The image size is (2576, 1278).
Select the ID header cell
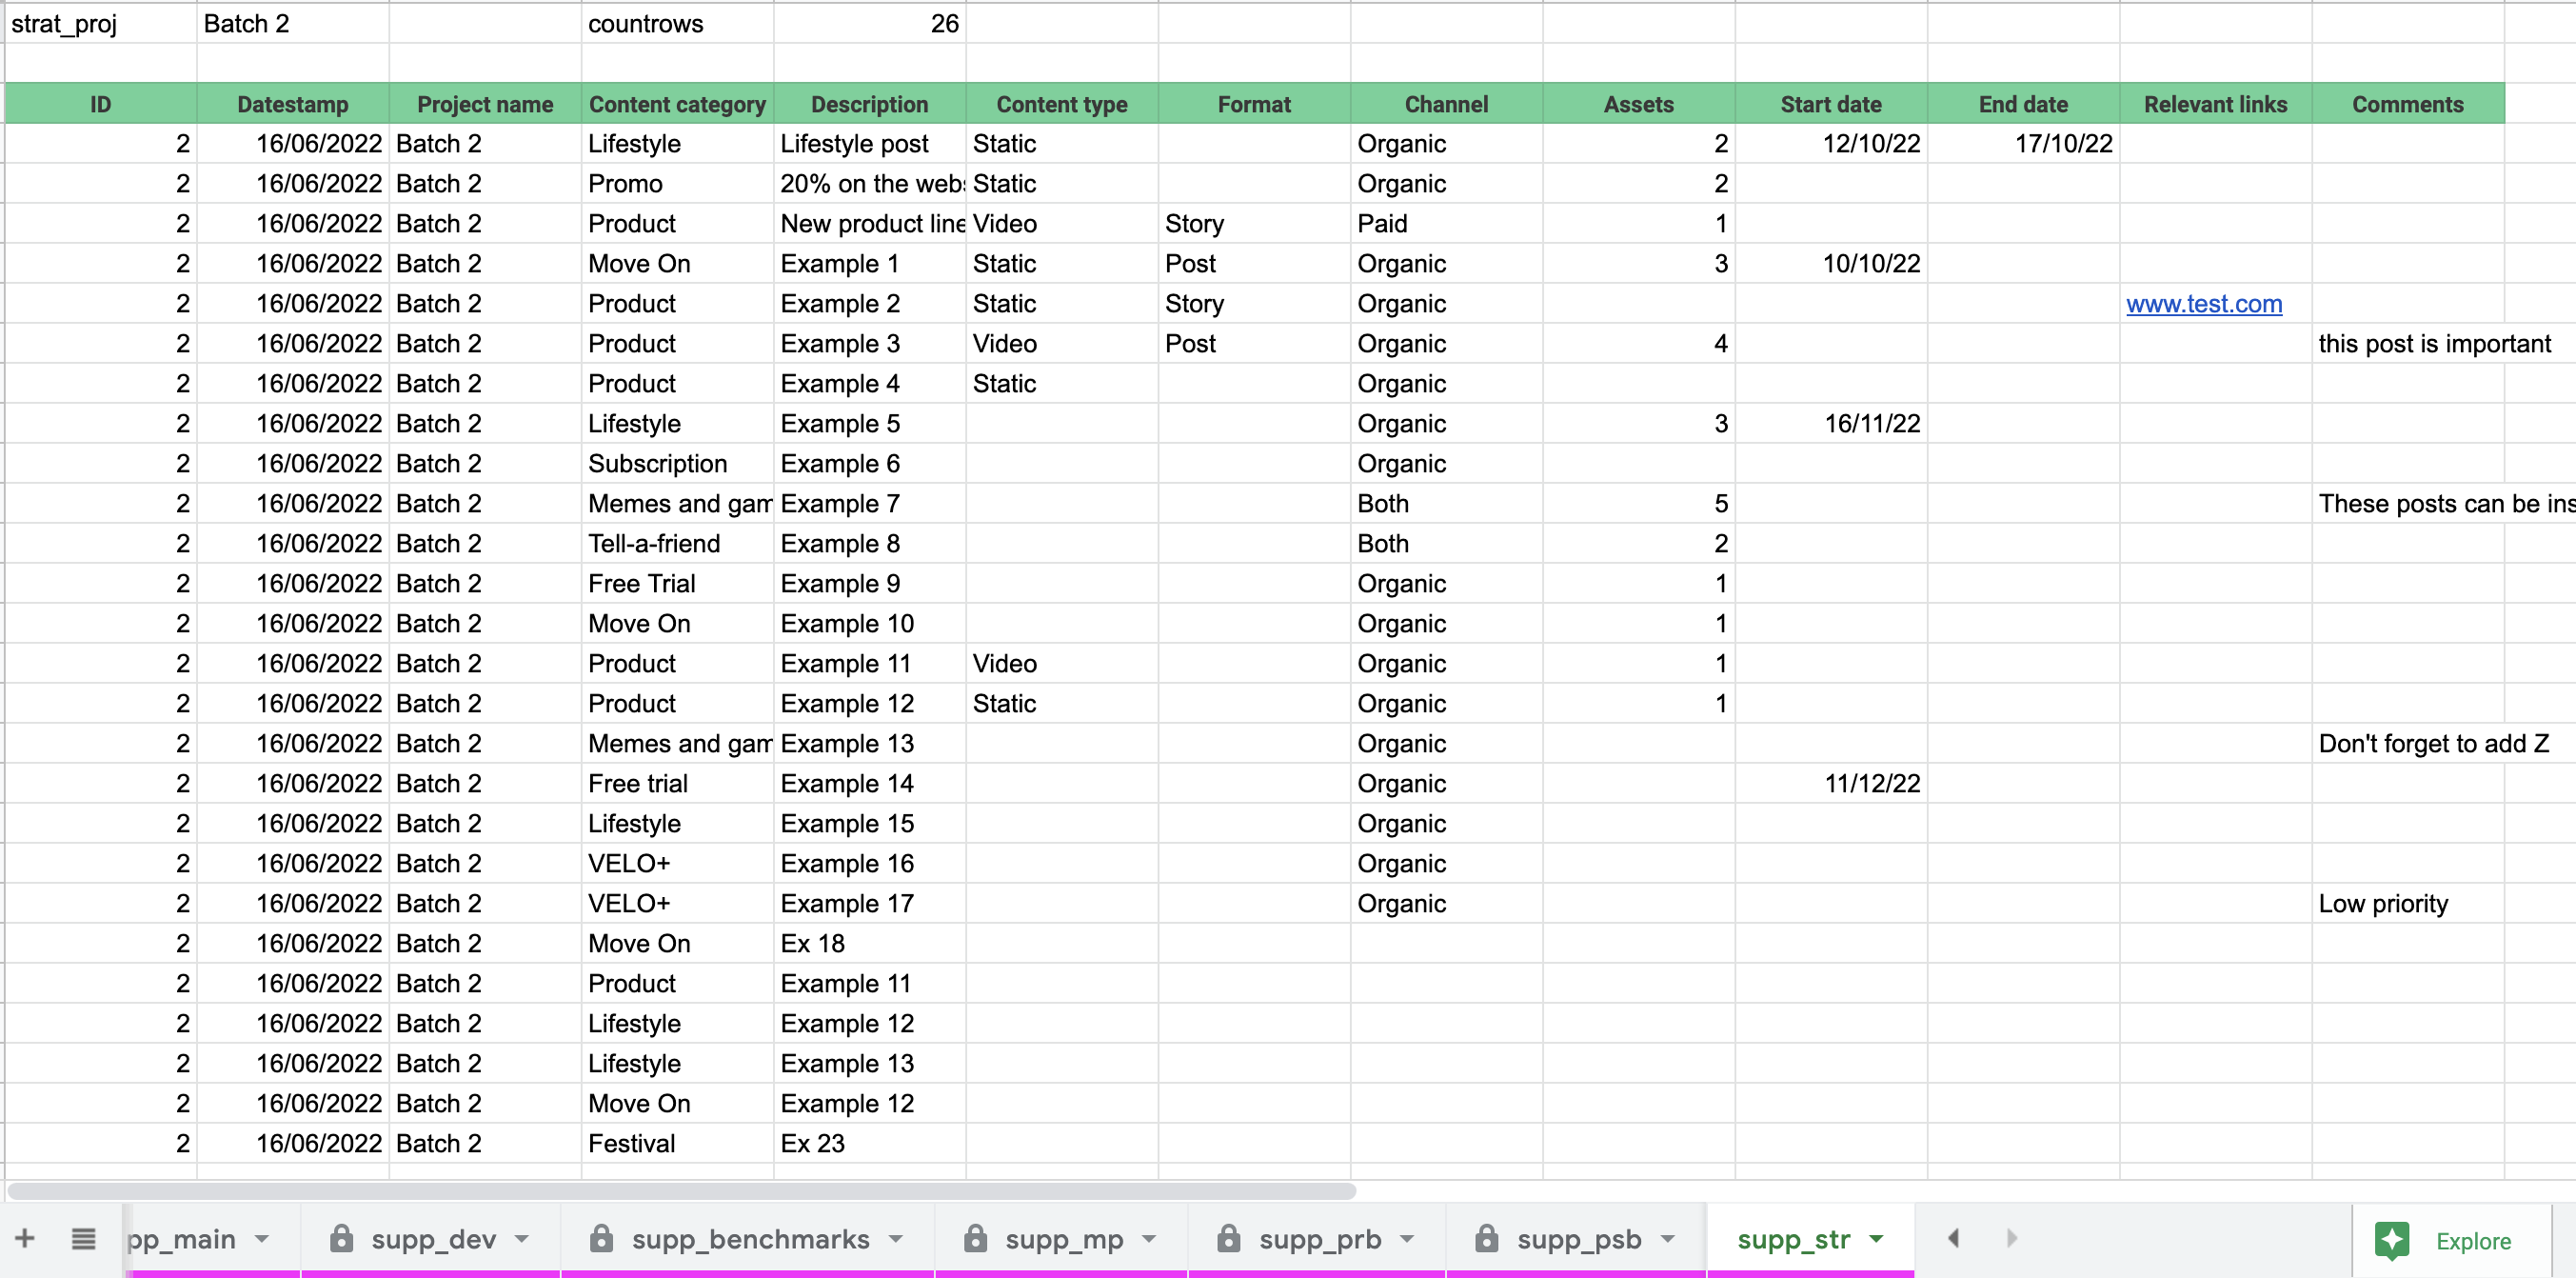(x=101, y=104)
